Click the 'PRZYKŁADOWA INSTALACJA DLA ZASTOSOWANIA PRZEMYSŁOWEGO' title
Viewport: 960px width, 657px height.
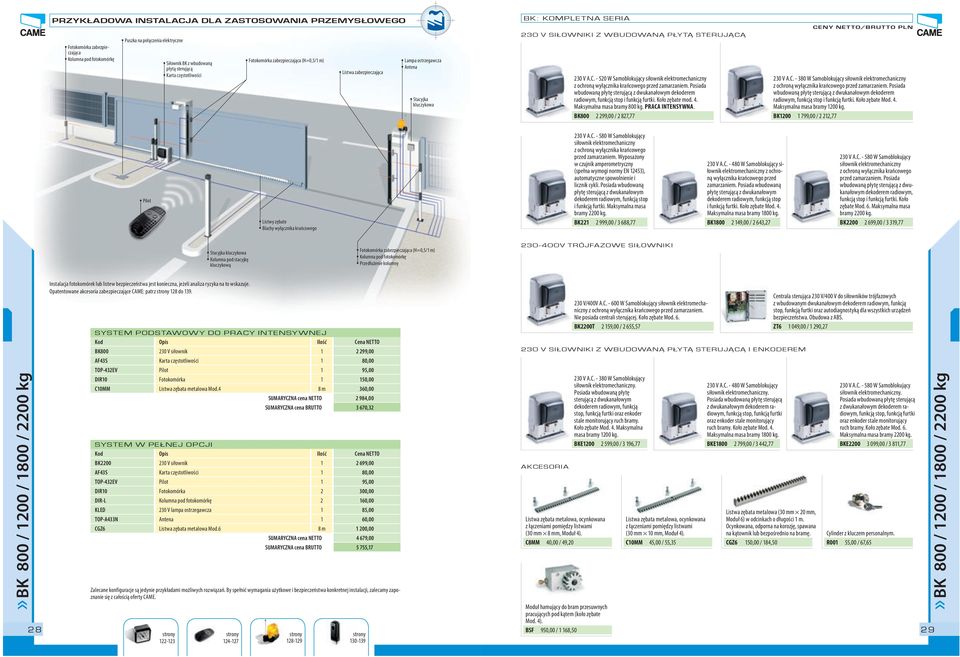tap(228, 20)
